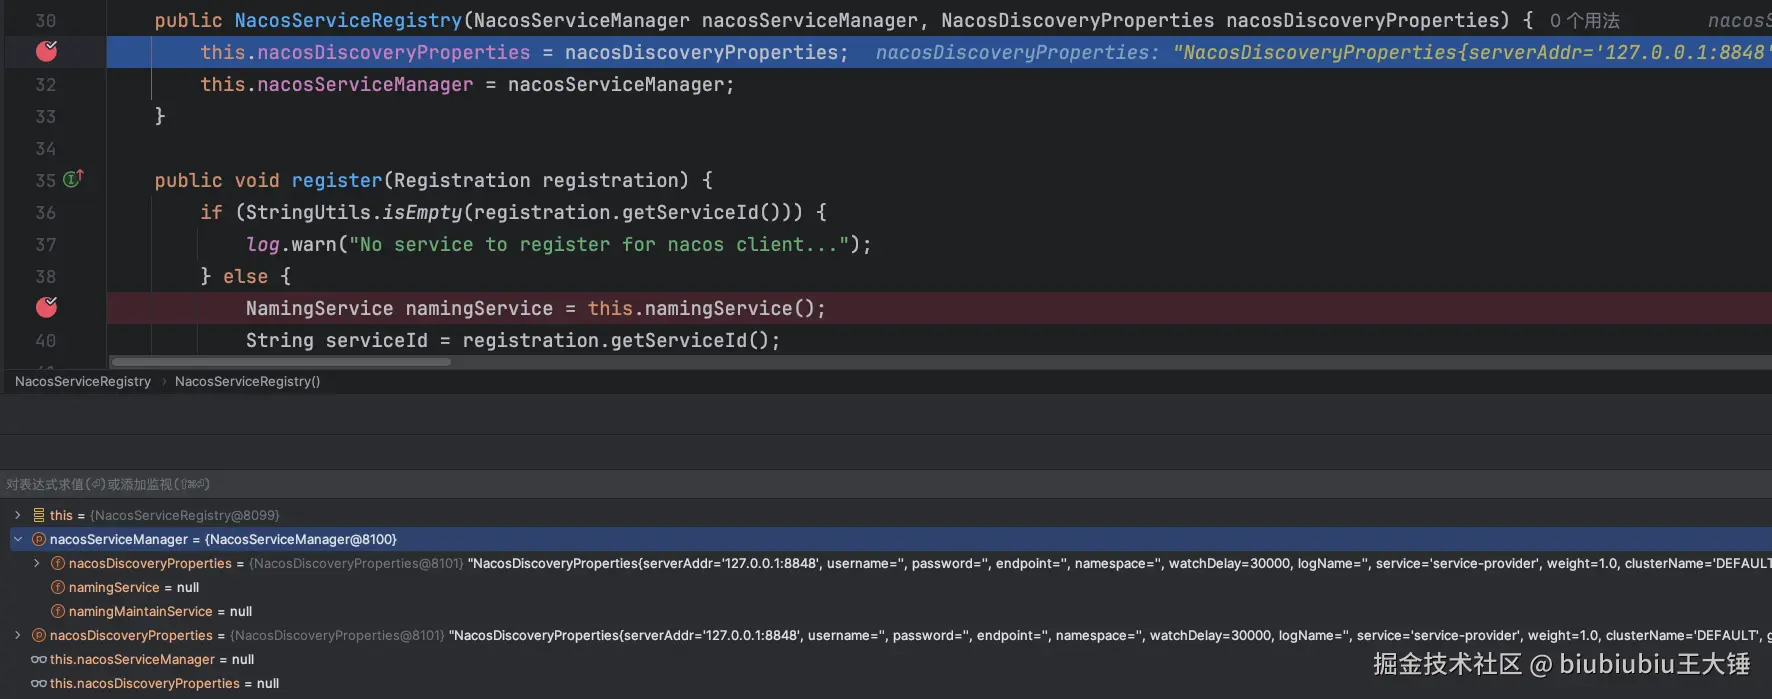Viewport: 1772px width, 699px height.
Task: Click the NacosServiceRegistry constructor name
Action: (x=348, y=20)
